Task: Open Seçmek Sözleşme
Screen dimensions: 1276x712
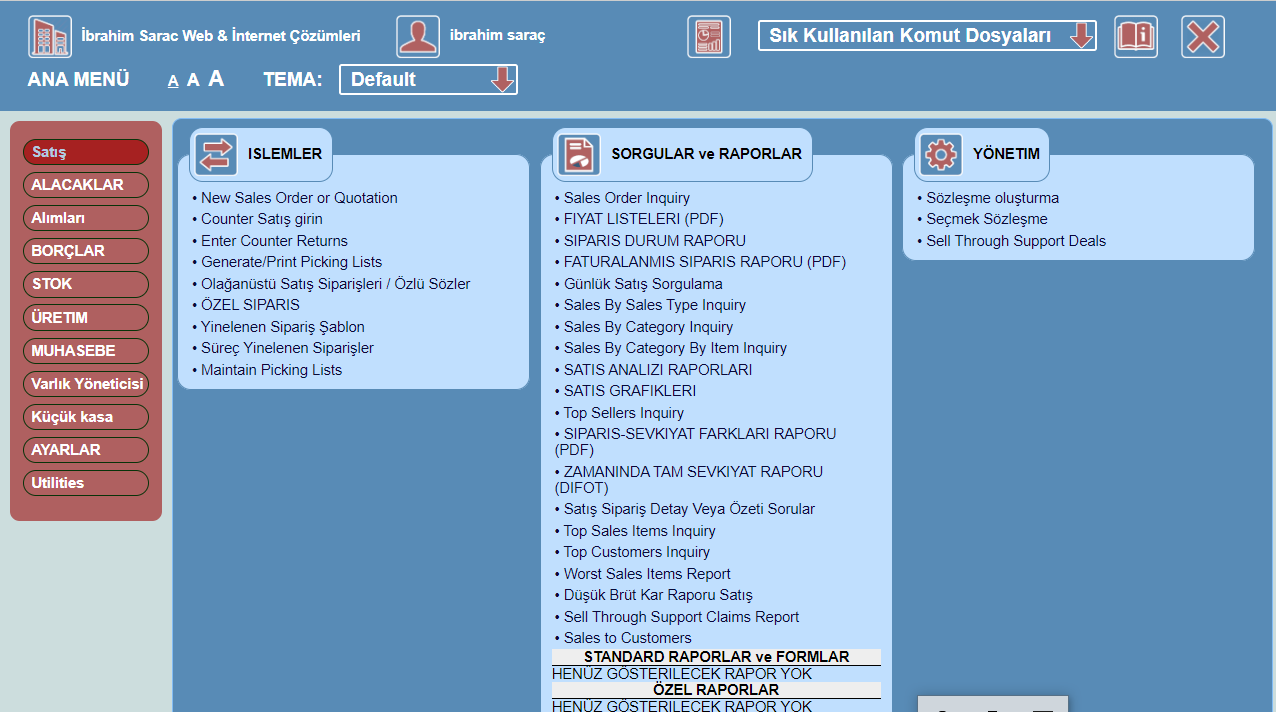Action: pyautogui.click(x=987, y=219)
